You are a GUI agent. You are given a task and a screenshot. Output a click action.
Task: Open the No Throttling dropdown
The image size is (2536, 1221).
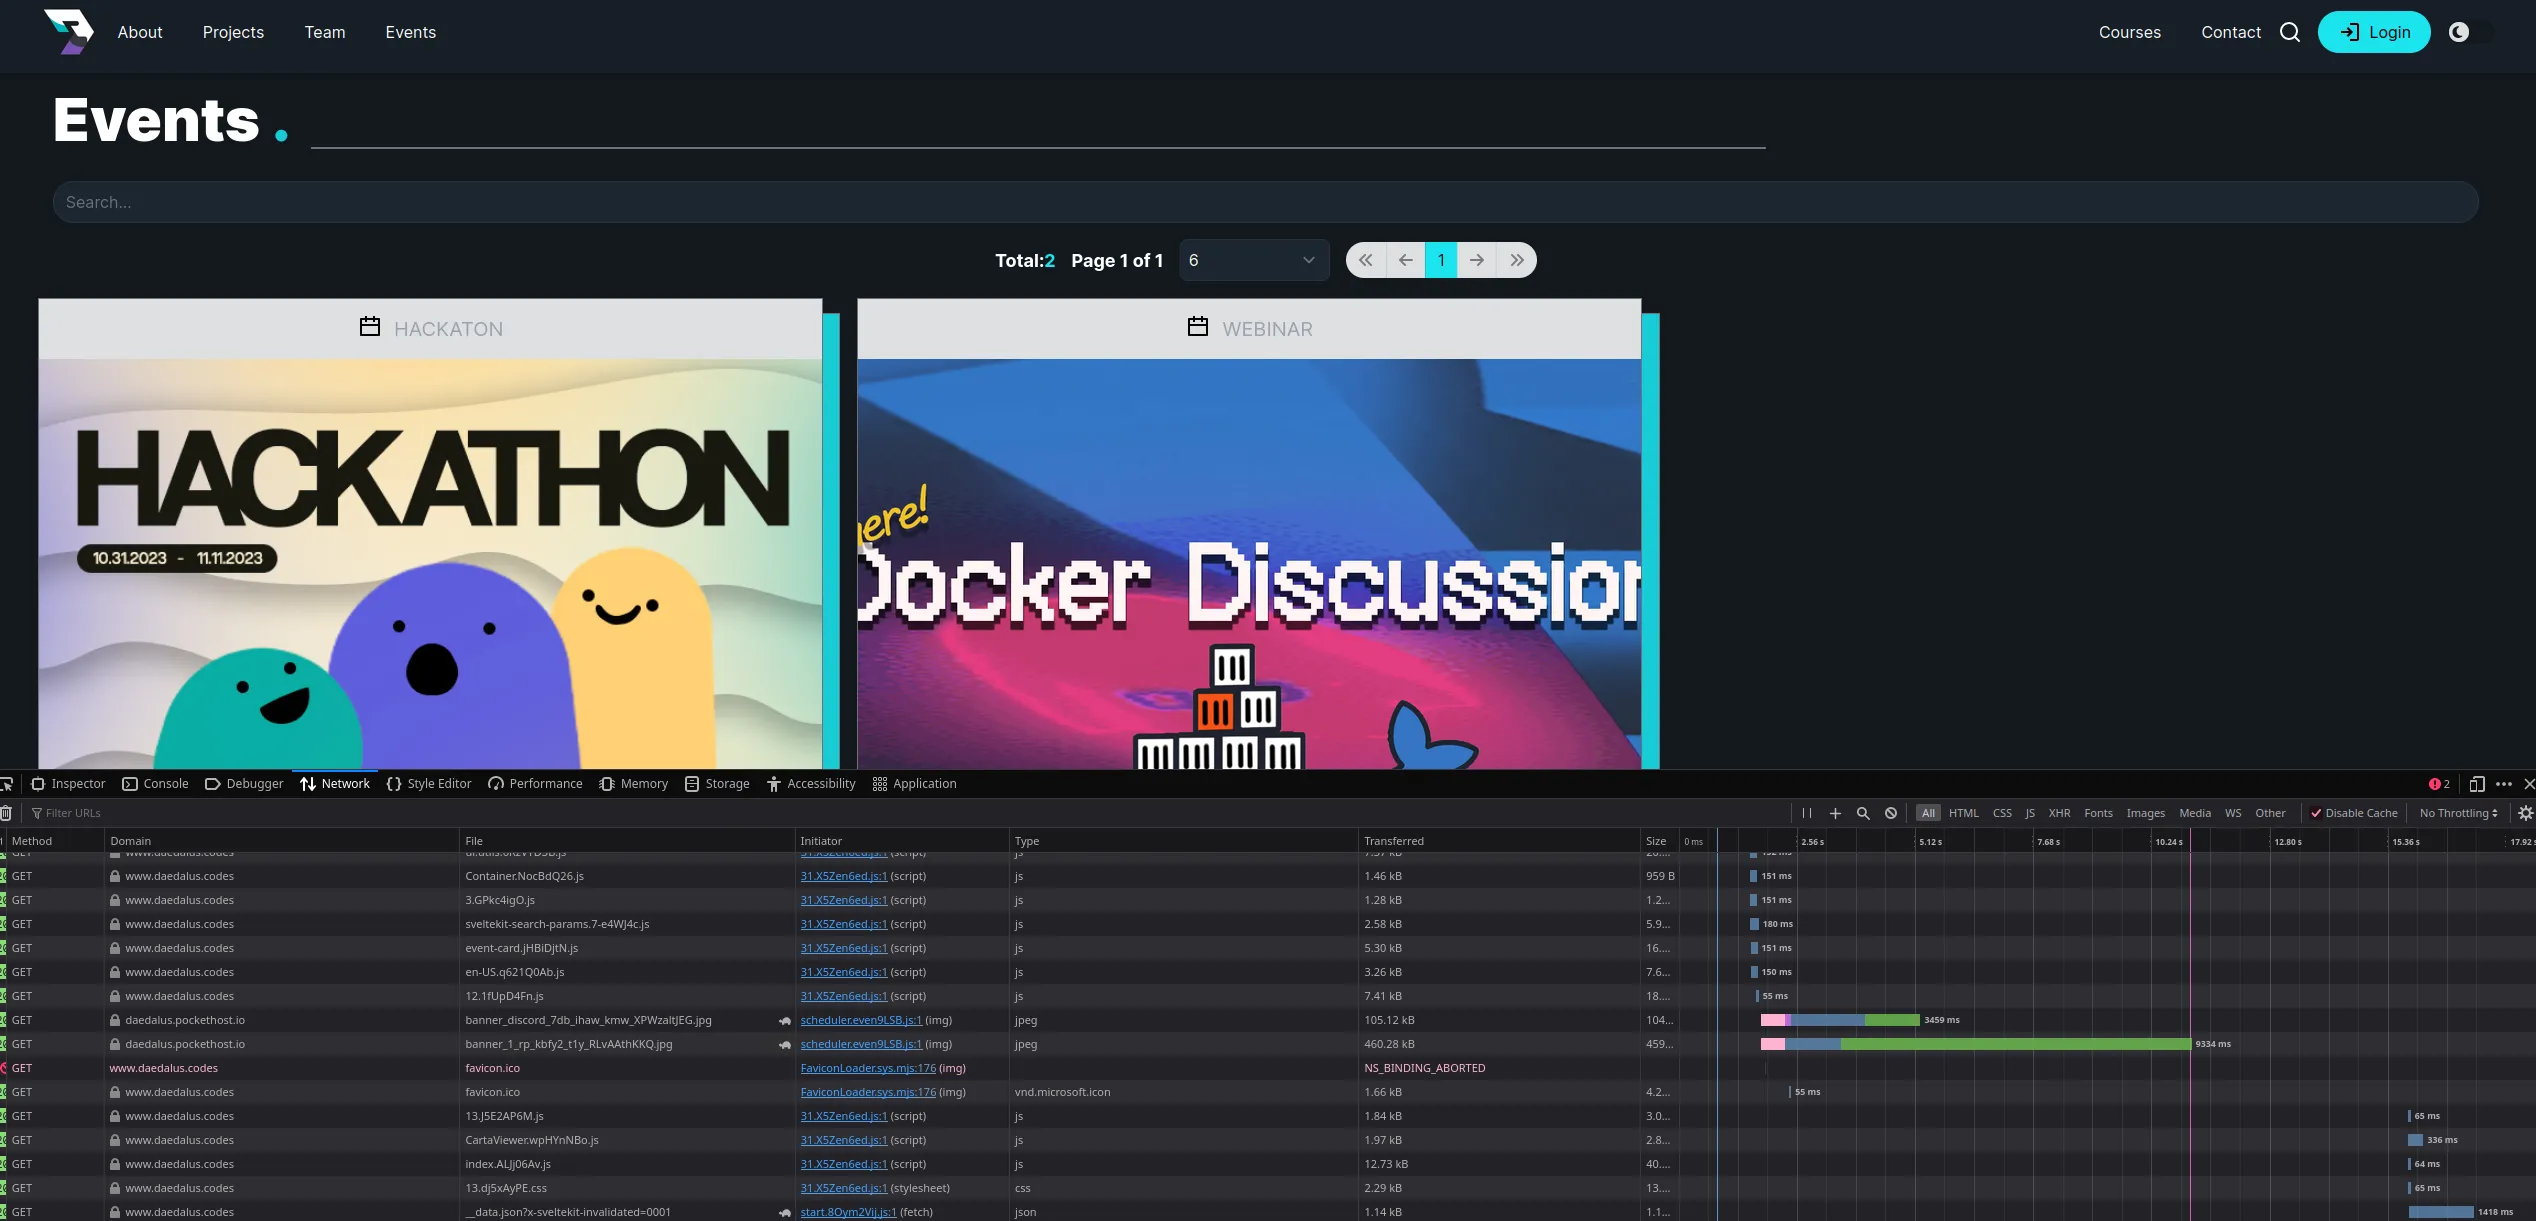click(x=2458, y=813)
